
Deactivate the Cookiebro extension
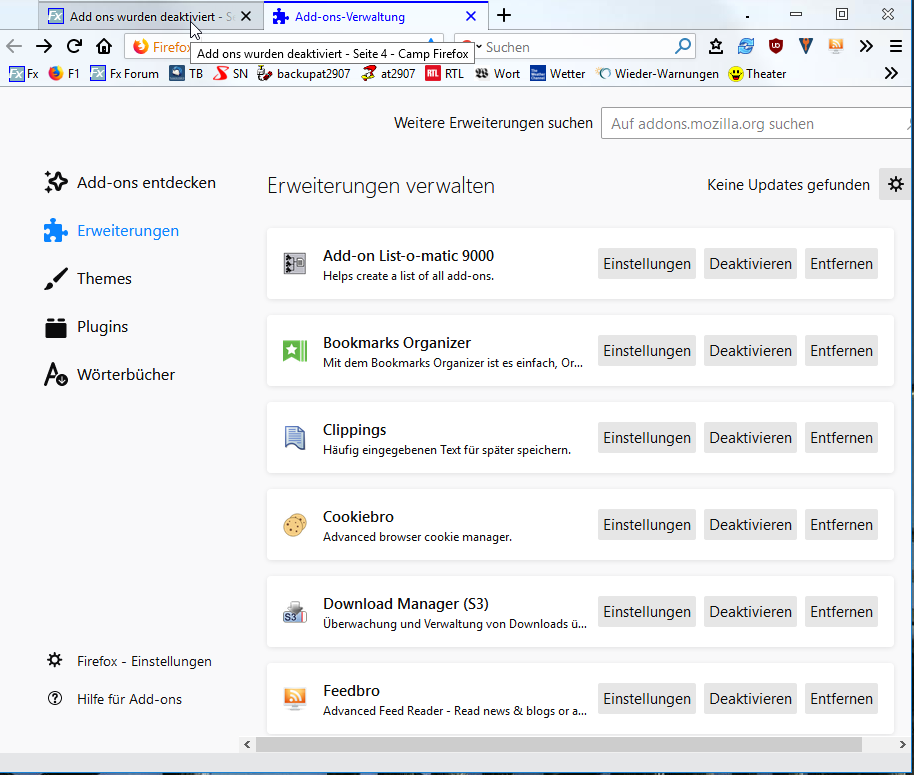point(750,524)
